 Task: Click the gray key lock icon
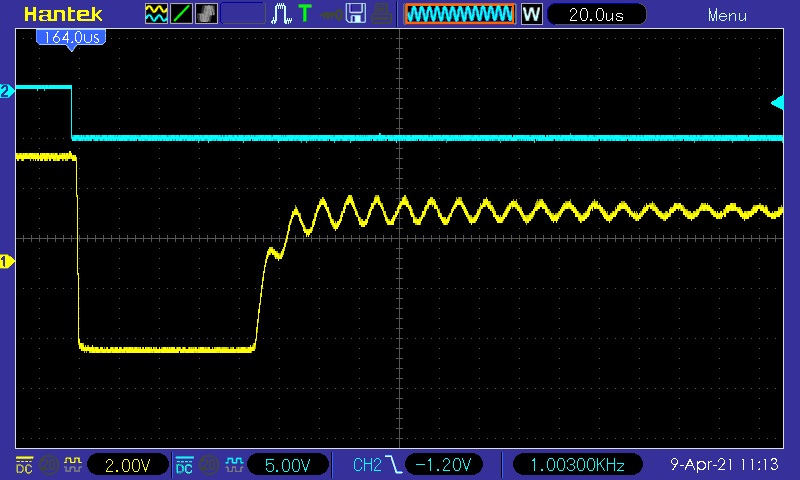(x=329, y=14)
